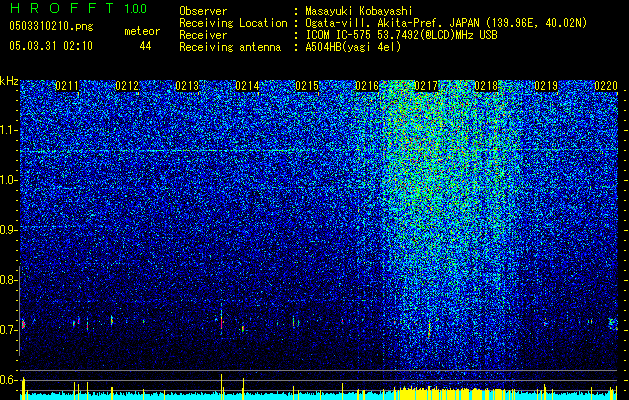Click the 0212 time marker
The height and width of the screenshot is (400, 629).
(x=127, y=86)
